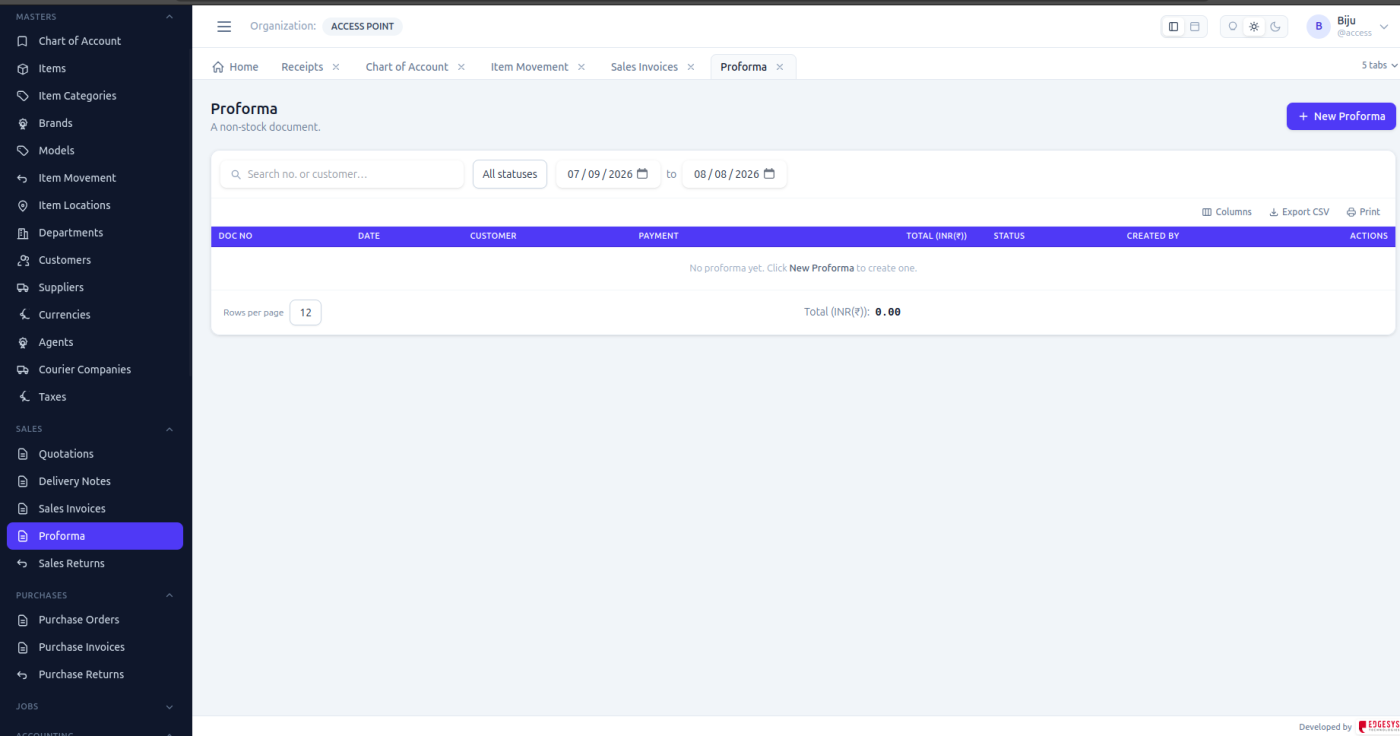Open Agents in the sidebar
Image resolution: width=1400 pixels, height=736 pixels.
(x=95, y=342)
